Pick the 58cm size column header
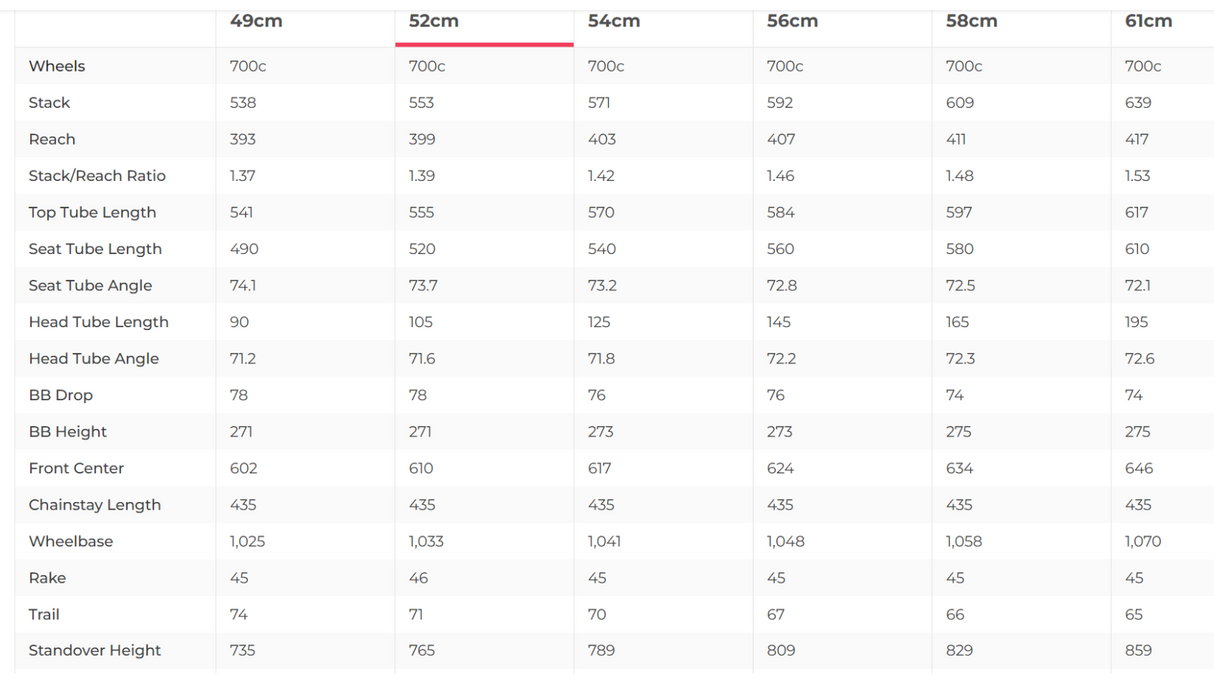1214x683 pixels. pos(971,21)
